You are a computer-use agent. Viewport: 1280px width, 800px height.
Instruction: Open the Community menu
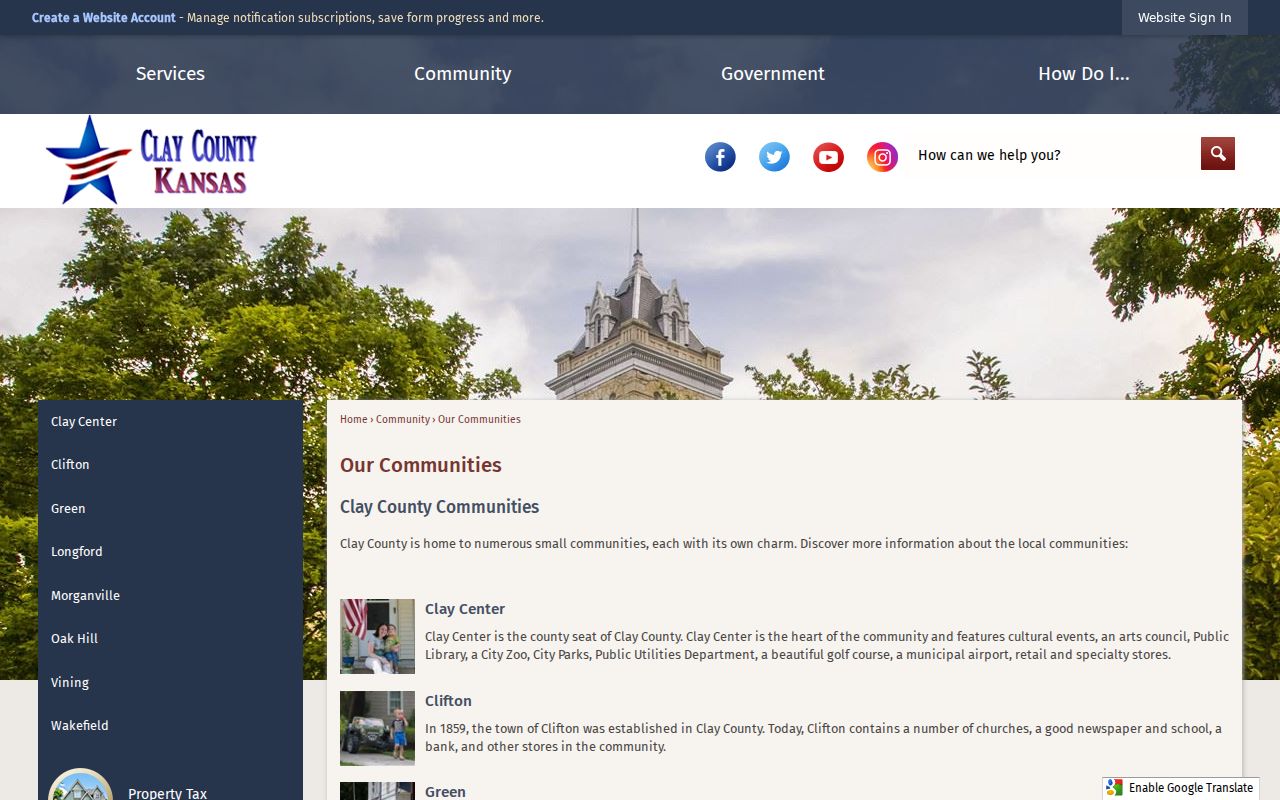[x=463, y=74]
